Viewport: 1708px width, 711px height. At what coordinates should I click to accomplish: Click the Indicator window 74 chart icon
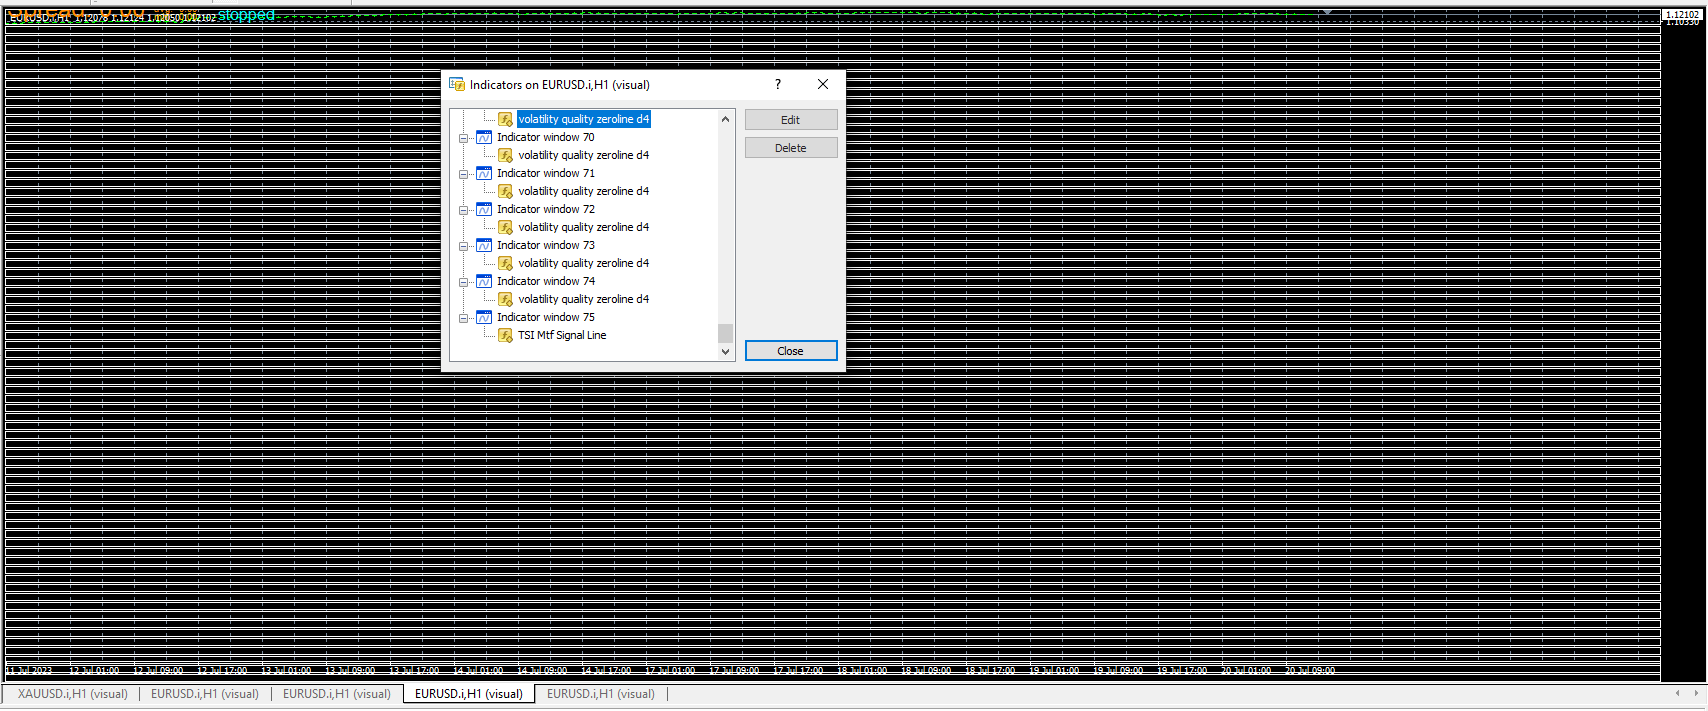click(484, 282)
